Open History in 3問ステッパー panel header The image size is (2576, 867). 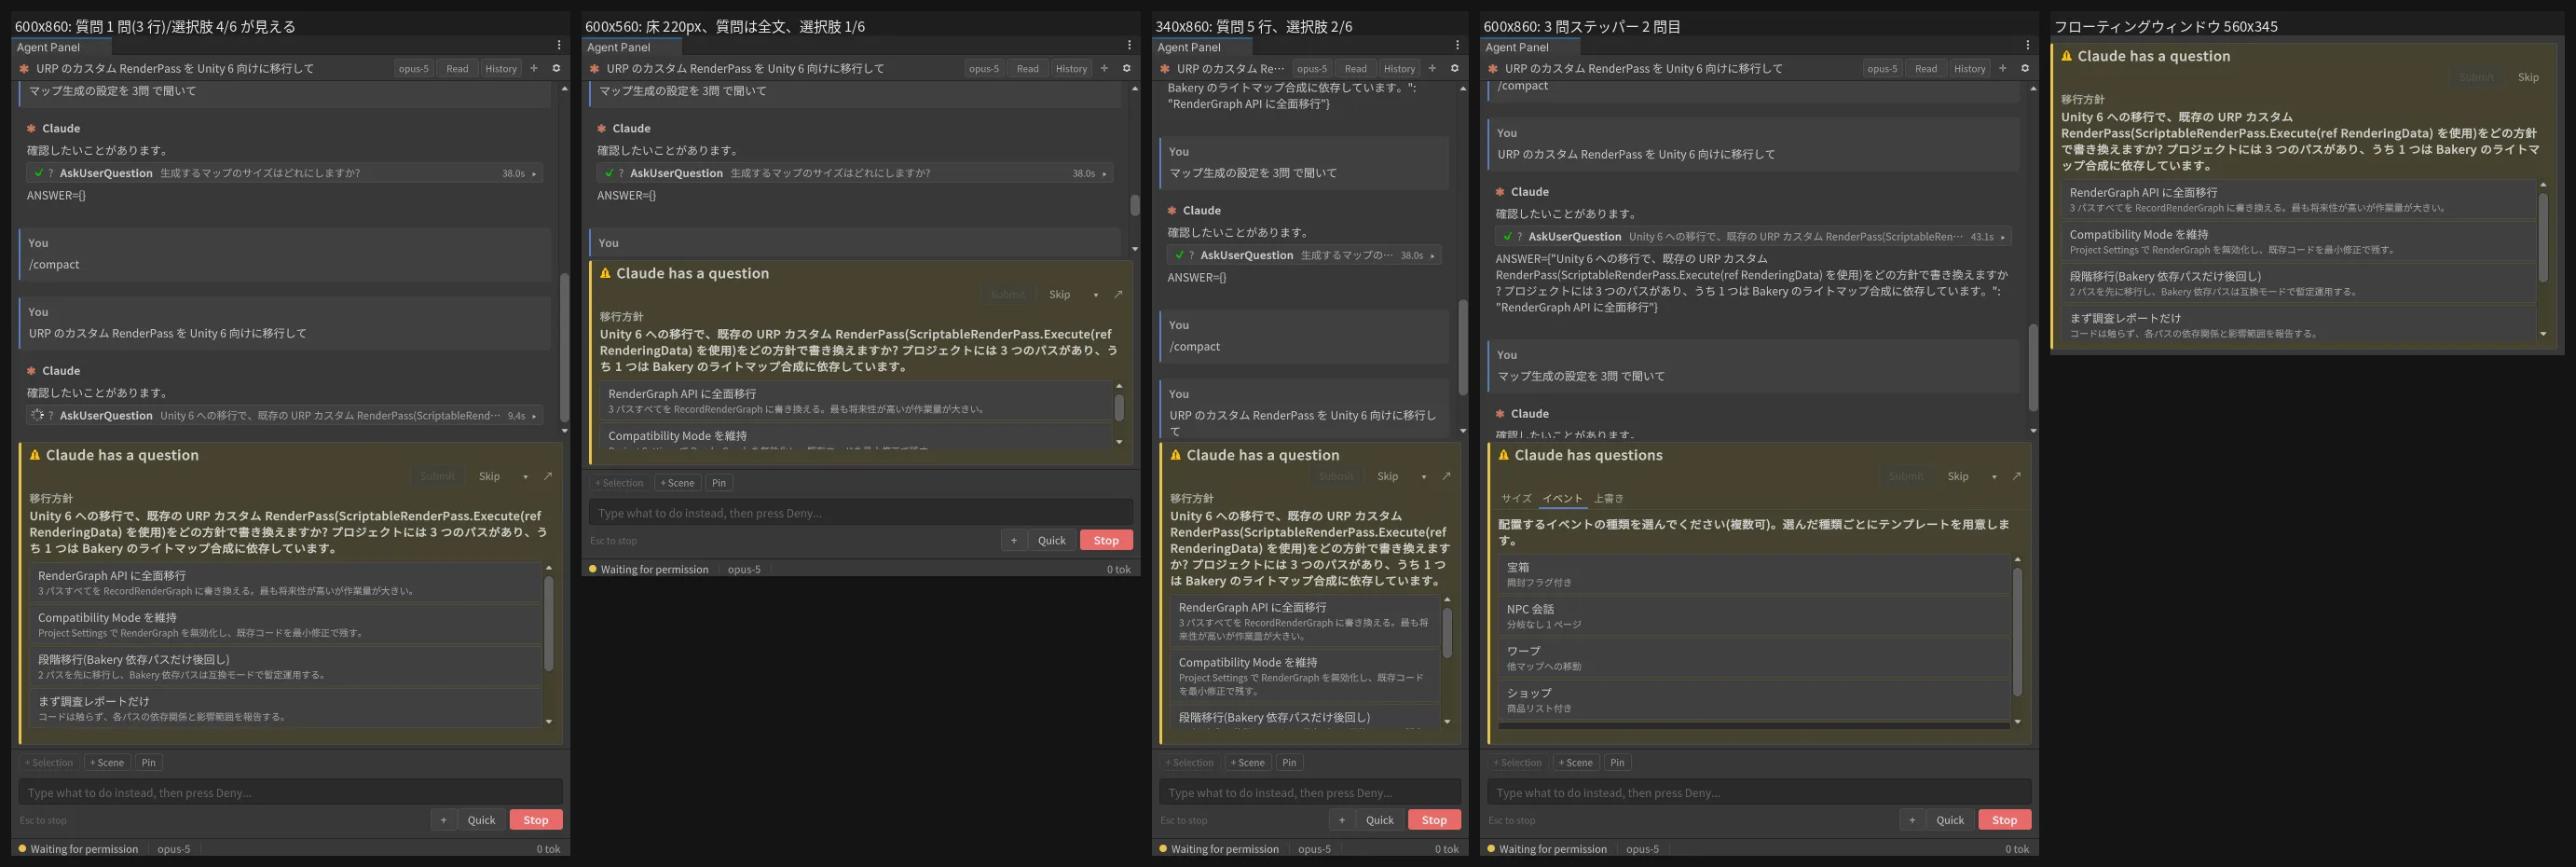[x=1970, y=69]
